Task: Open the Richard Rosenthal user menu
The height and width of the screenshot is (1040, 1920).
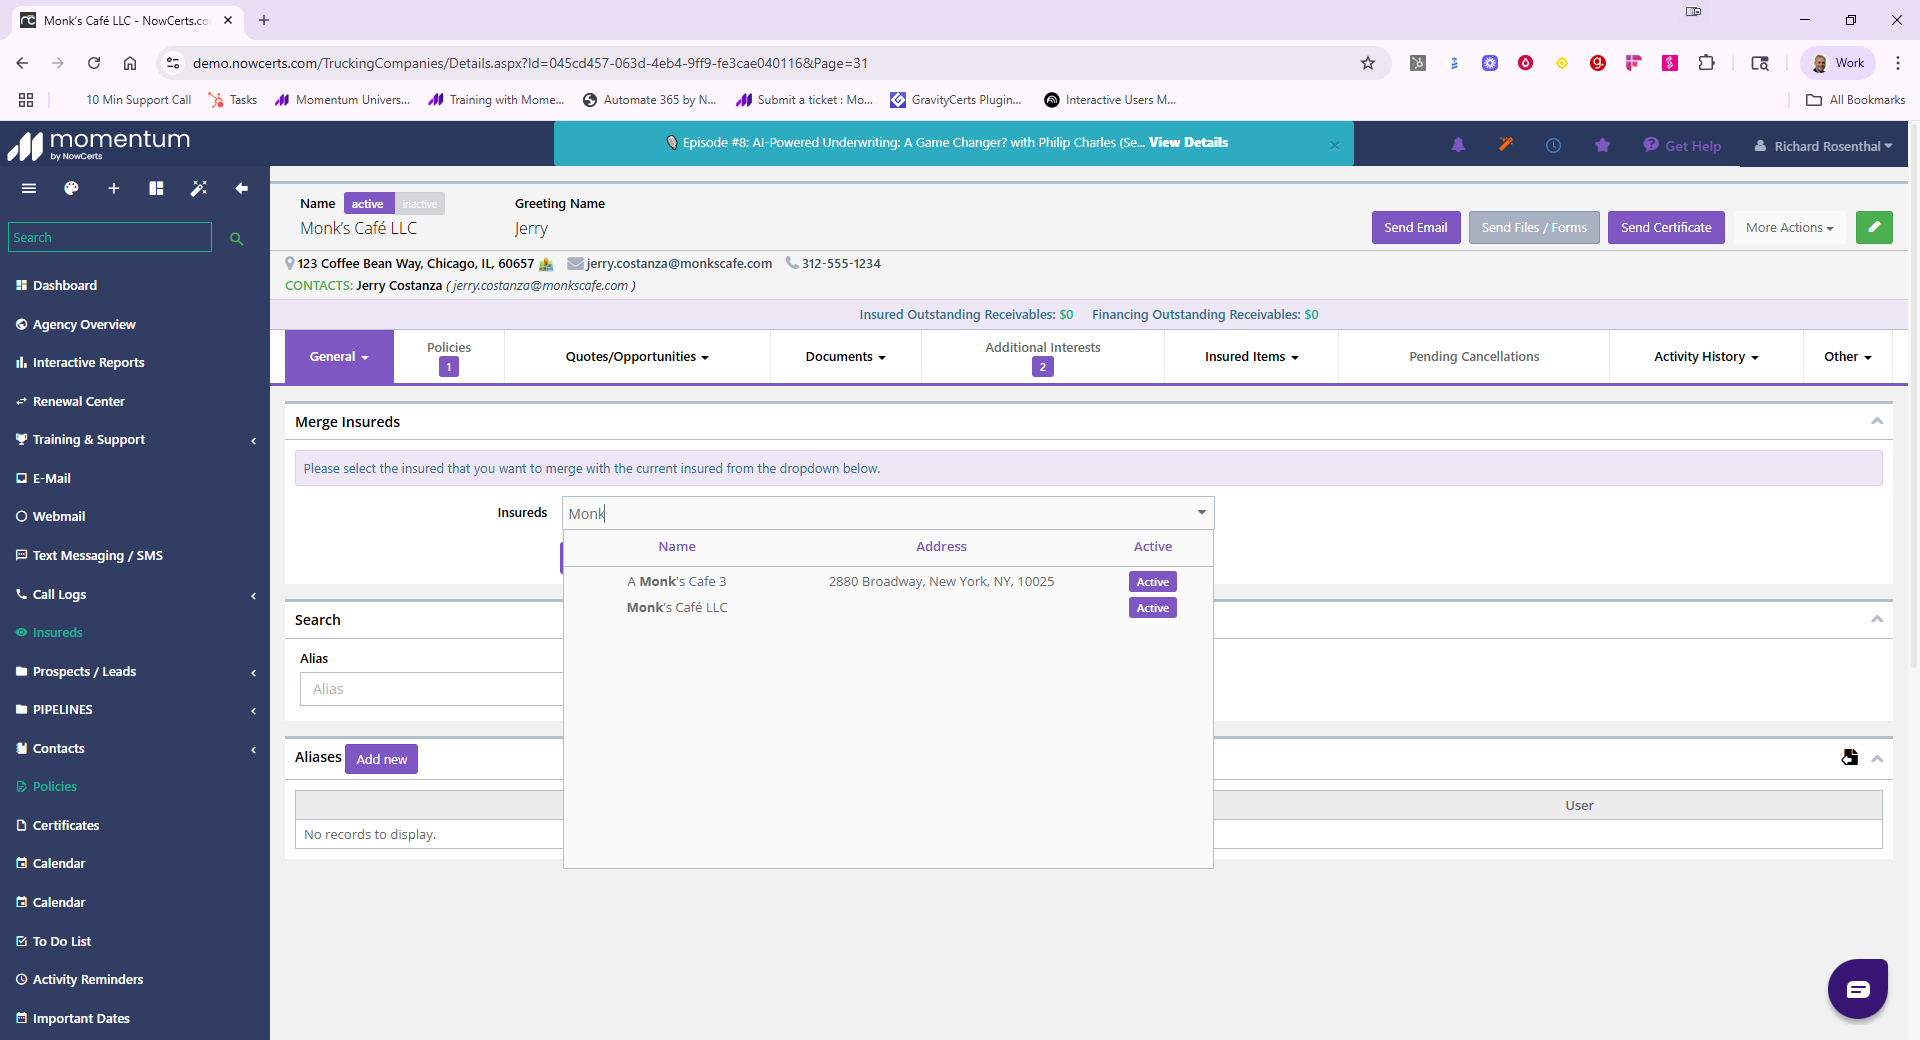Action: tap(1824, 146)
